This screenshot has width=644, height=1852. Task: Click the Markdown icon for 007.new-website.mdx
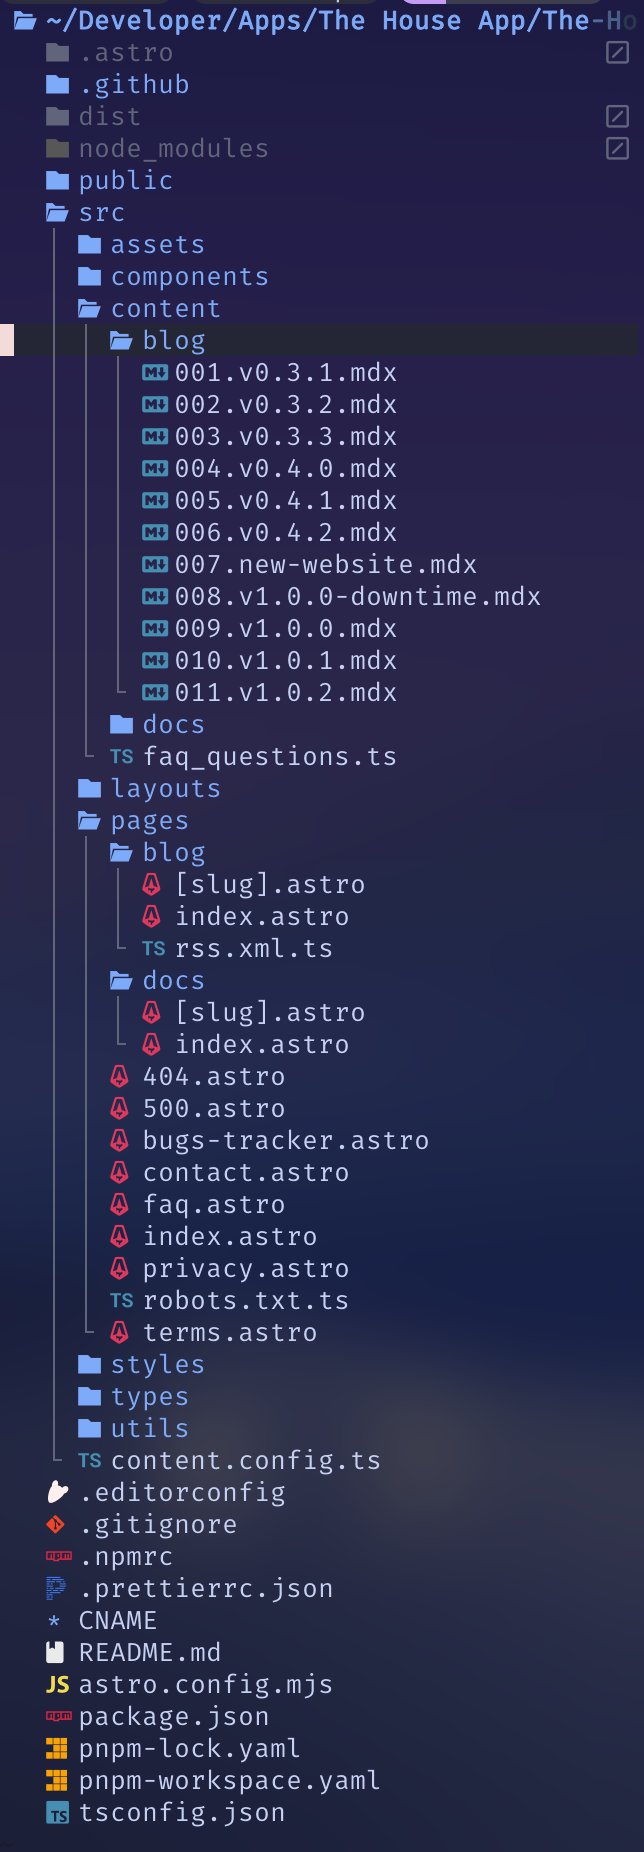pos(155,565)
